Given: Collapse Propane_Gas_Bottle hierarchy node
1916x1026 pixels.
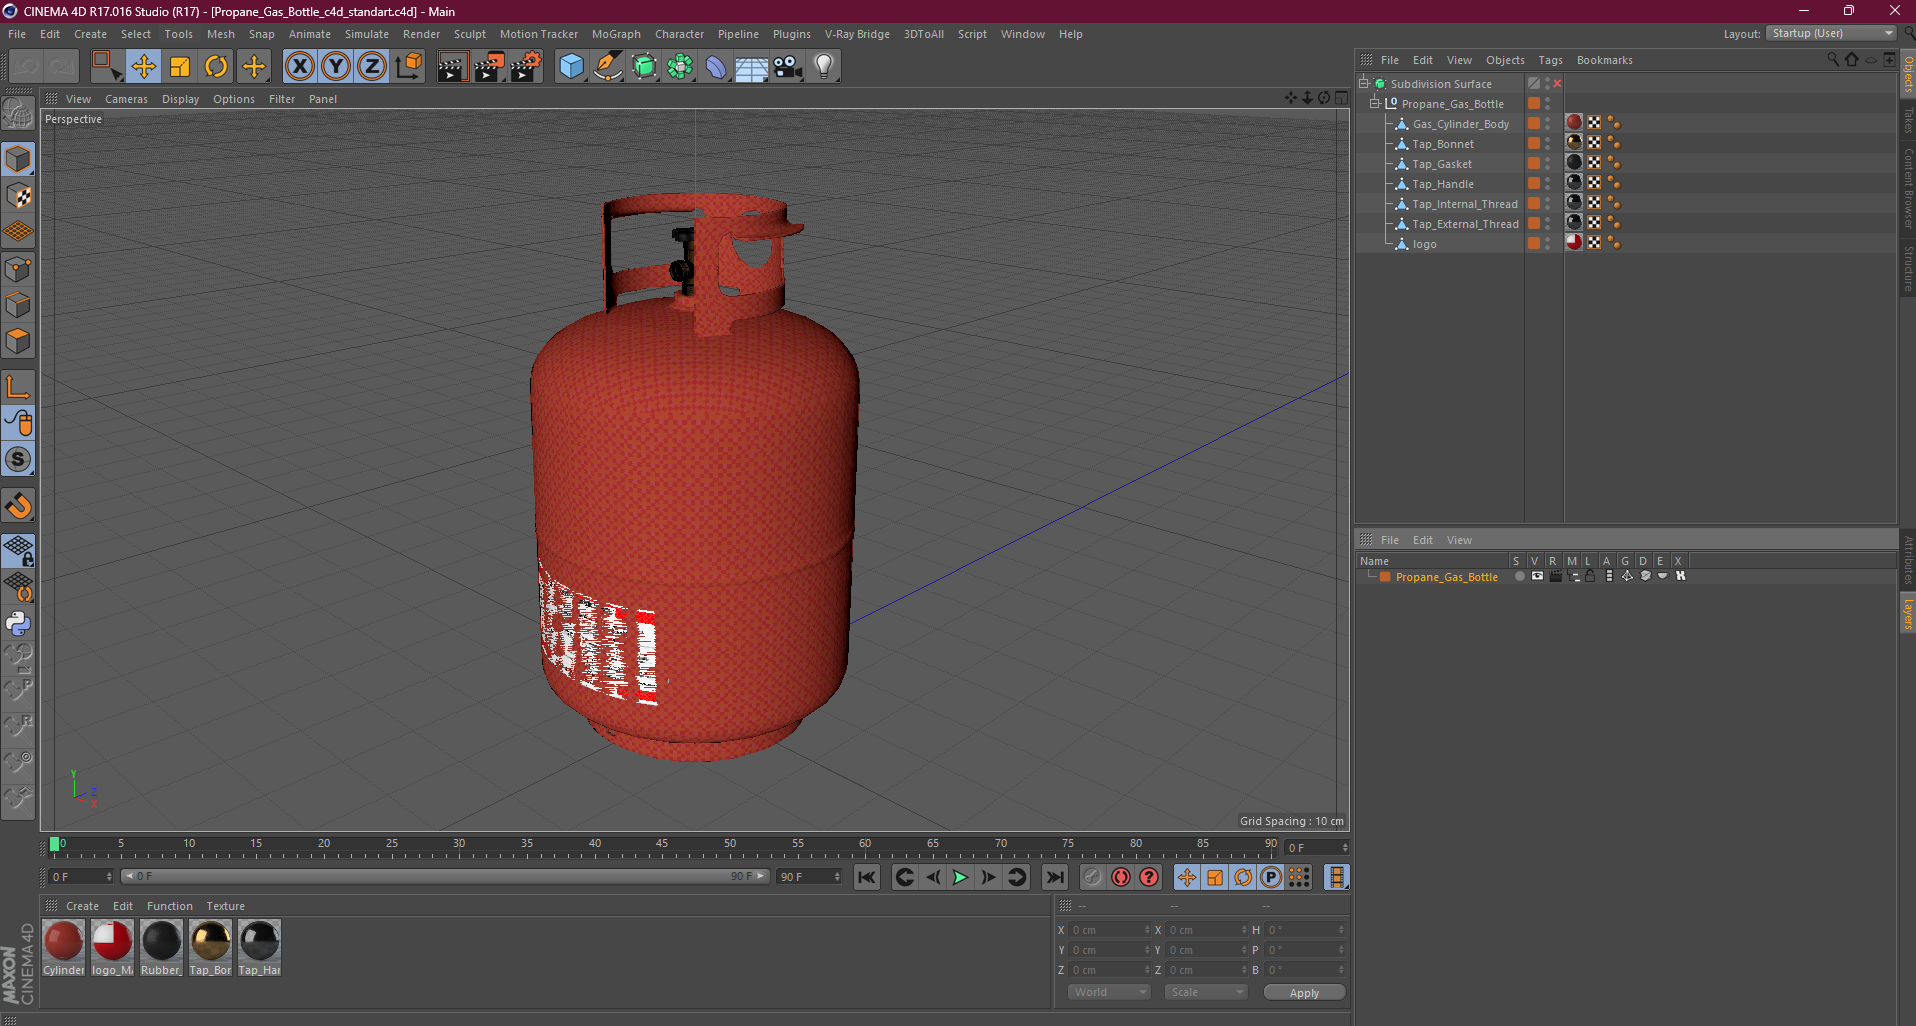Looking at the screenshot, I should pos(1375,103).
